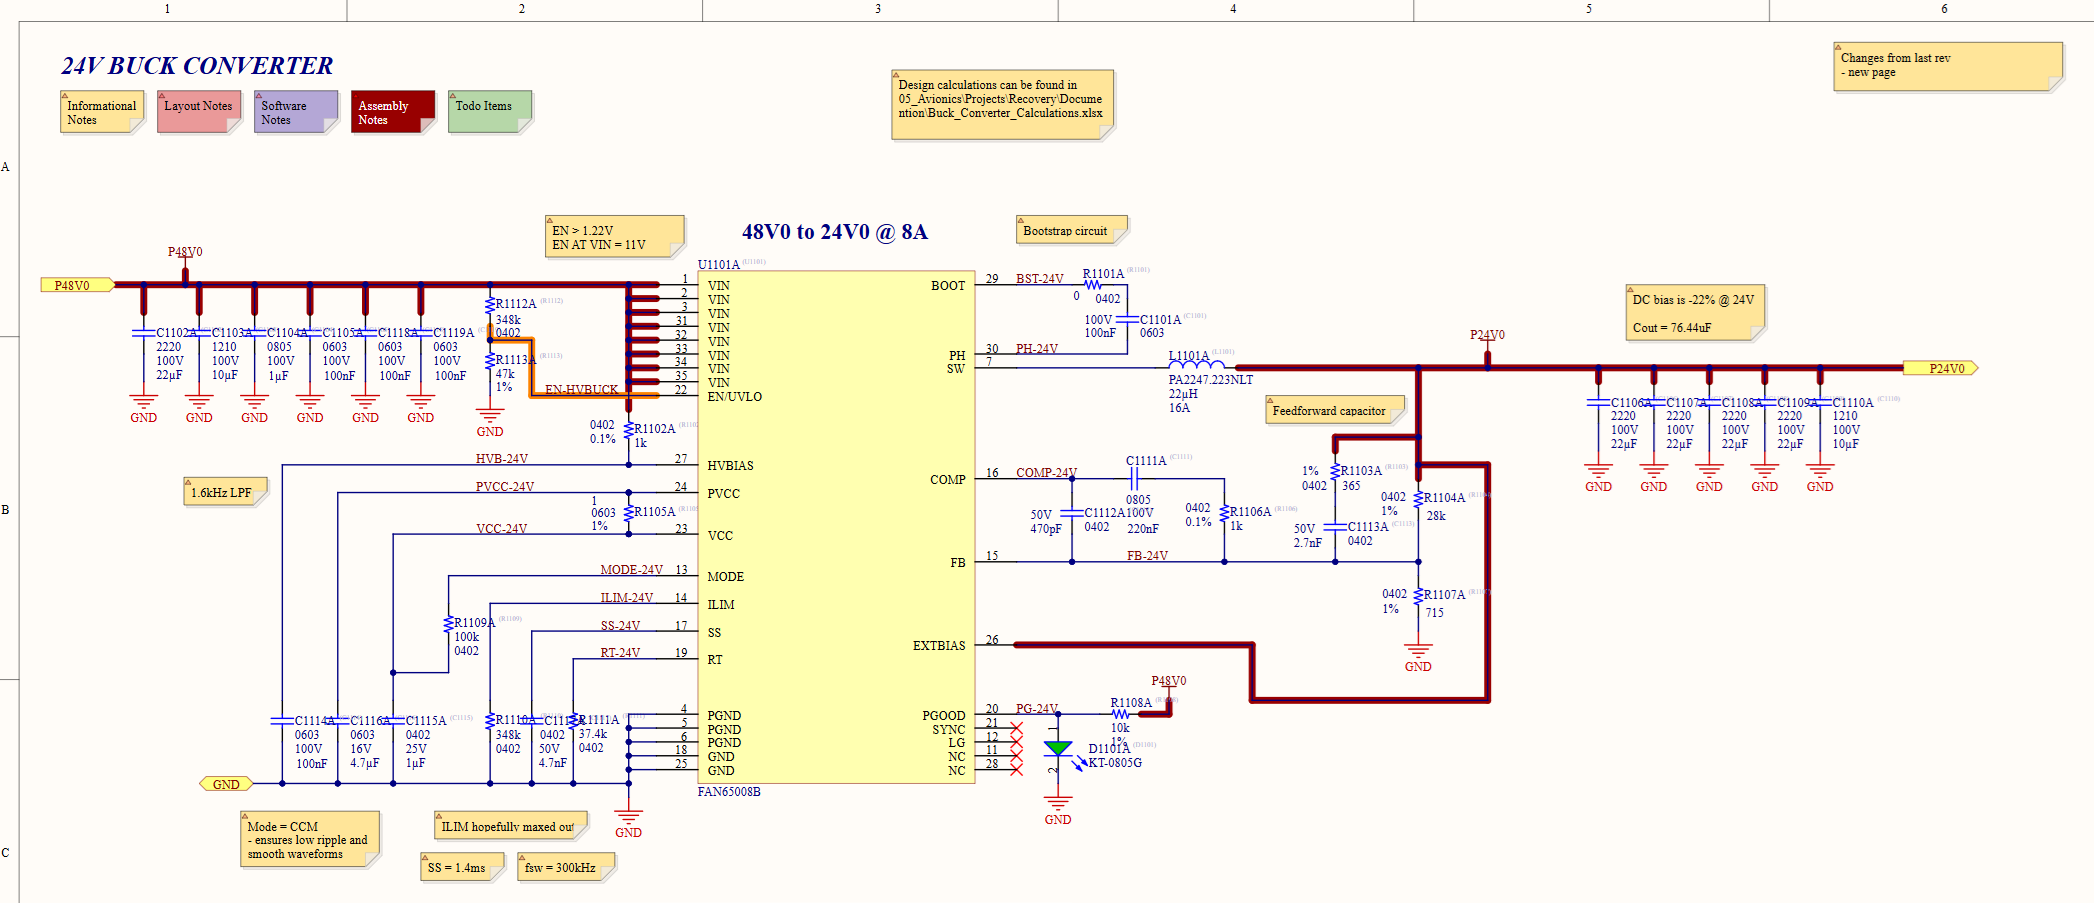Viewport: 2094px width, 903px height.
Task: Click the RT-24V net label
Action: (620, 653)
